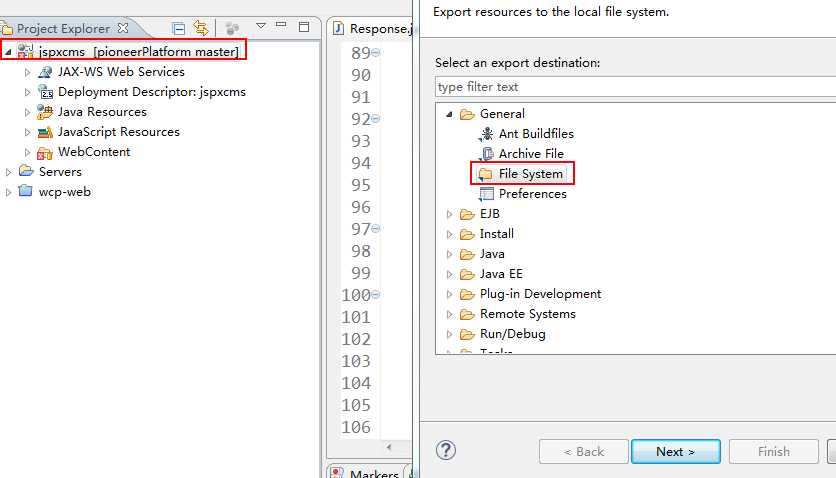Click the JavaScript Resources icon
Image resolution: width=836 pixels, height=478 pixels.
pos(45,132)
